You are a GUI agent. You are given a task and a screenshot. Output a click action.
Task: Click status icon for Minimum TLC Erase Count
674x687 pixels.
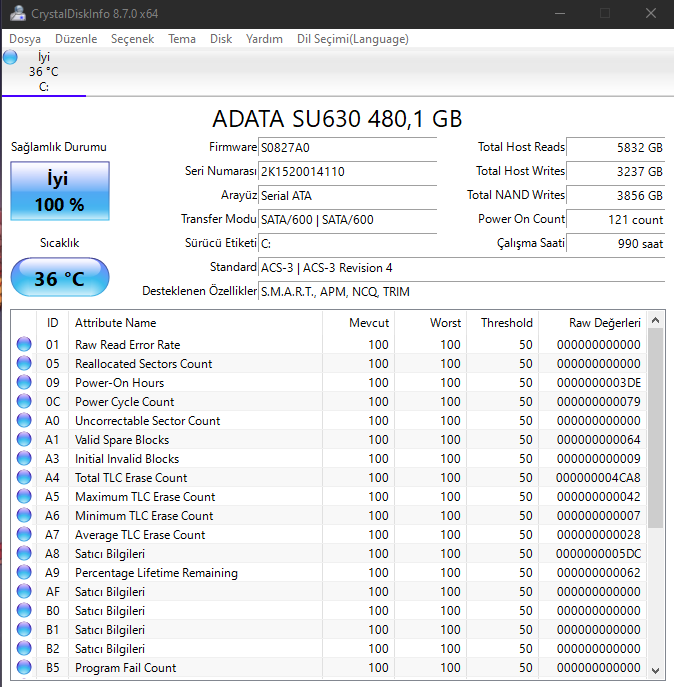24,515
